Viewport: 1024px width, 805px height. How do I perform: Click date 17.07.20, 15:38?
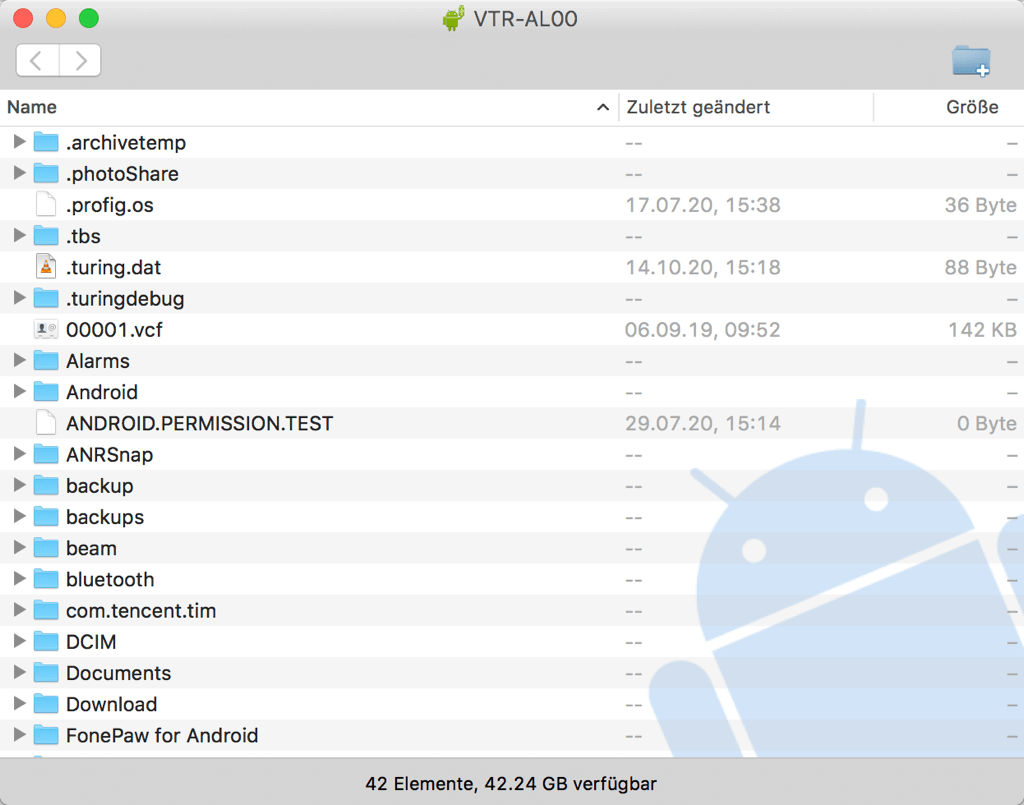coord(703,205)
